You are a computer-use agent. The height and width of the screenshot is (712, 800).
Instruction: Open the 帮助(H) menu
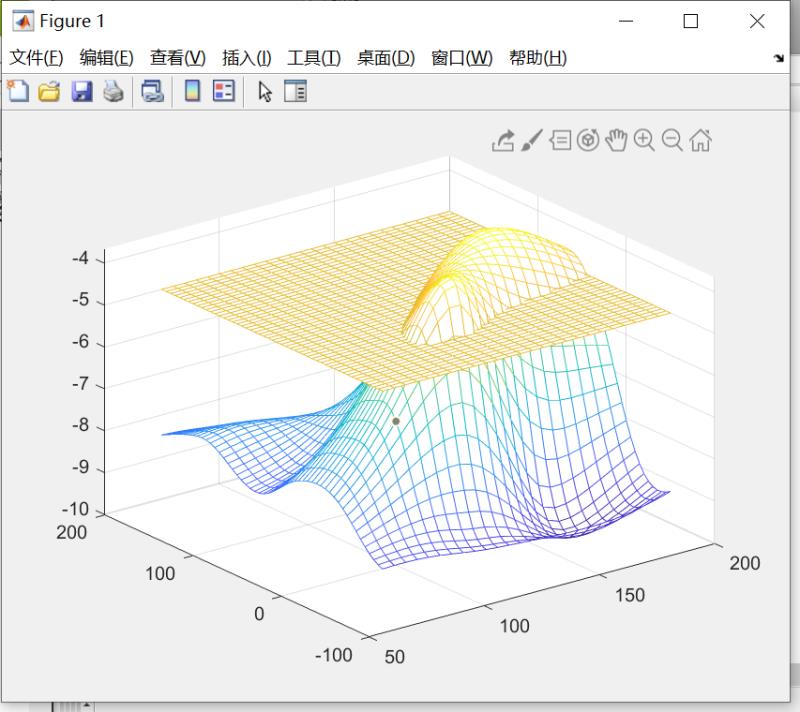point(538,58)
